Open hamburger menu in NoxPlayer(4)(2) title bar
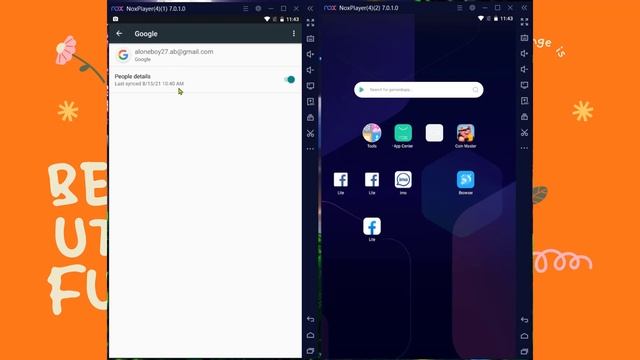 (459, 8)
